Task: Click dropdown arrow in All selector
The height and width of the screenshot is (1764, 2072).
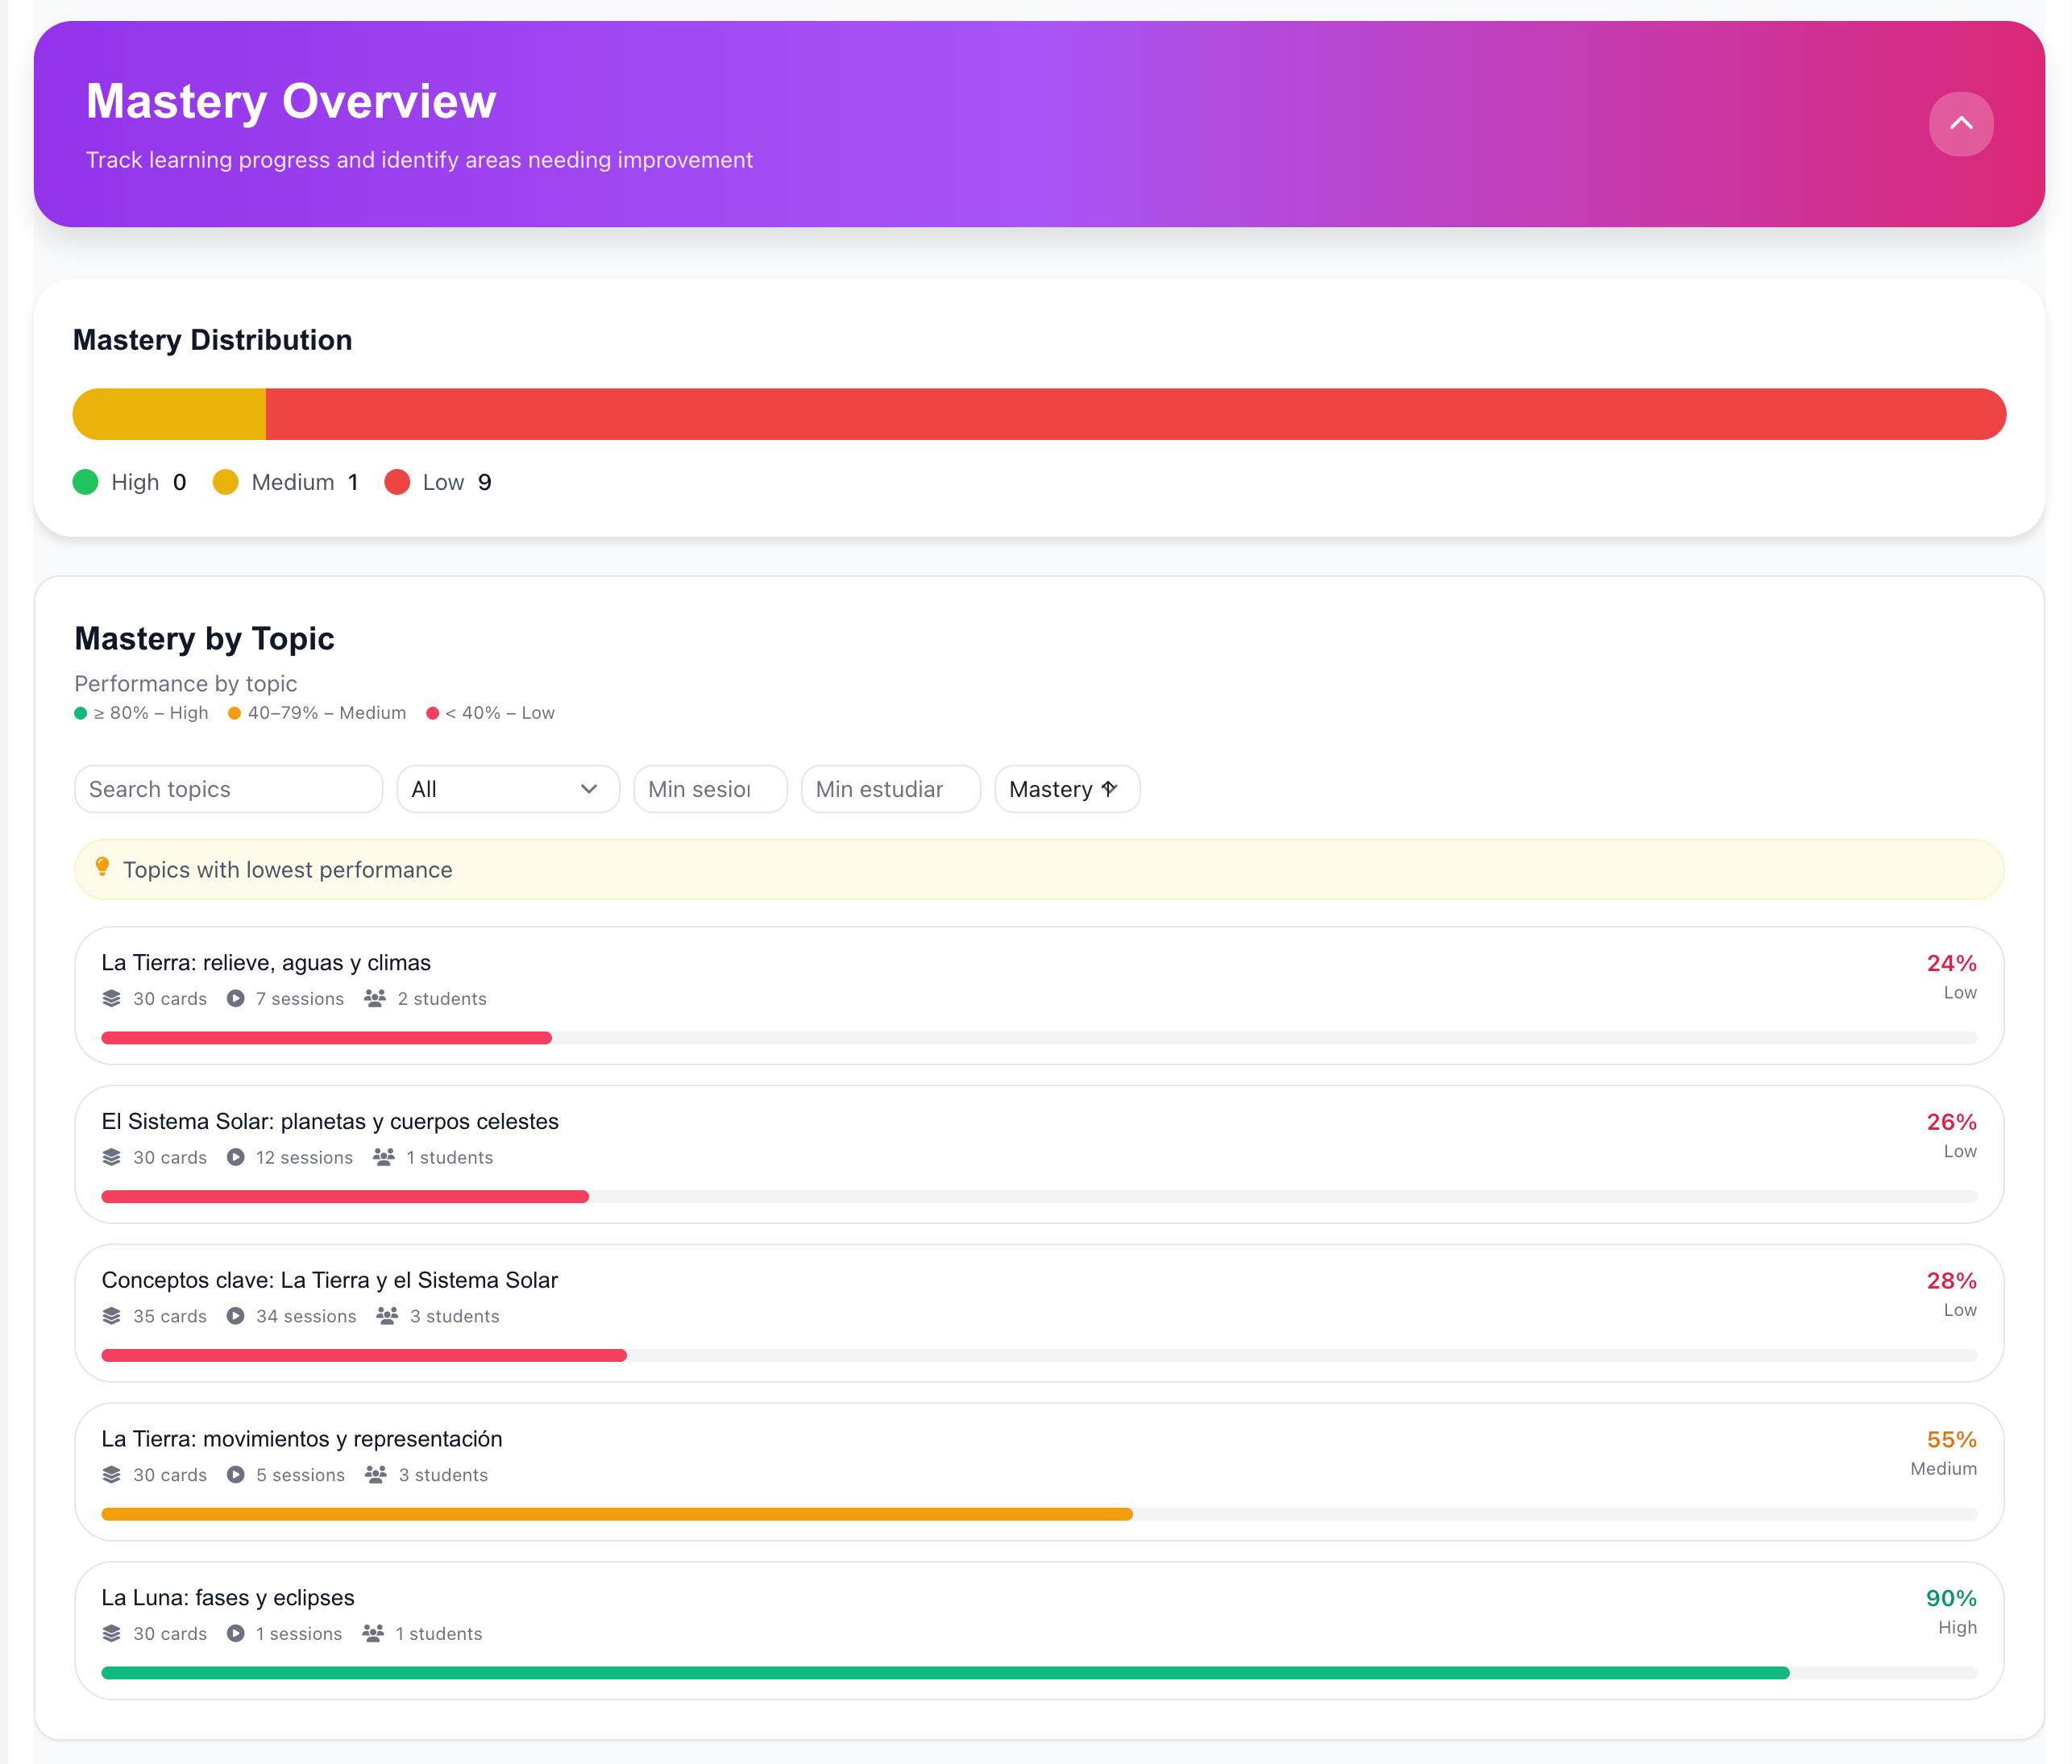Action: coord(588,789)
